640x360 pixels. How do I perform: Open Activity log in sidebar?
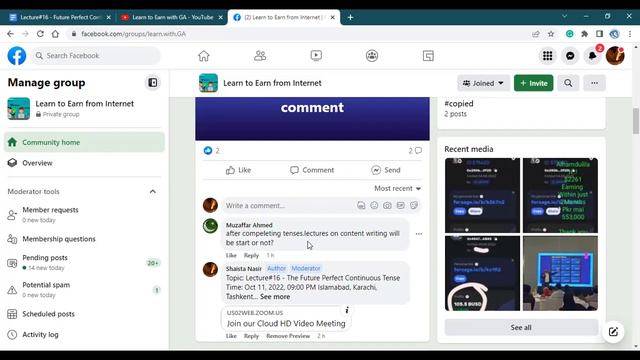(x=84, y=334)
